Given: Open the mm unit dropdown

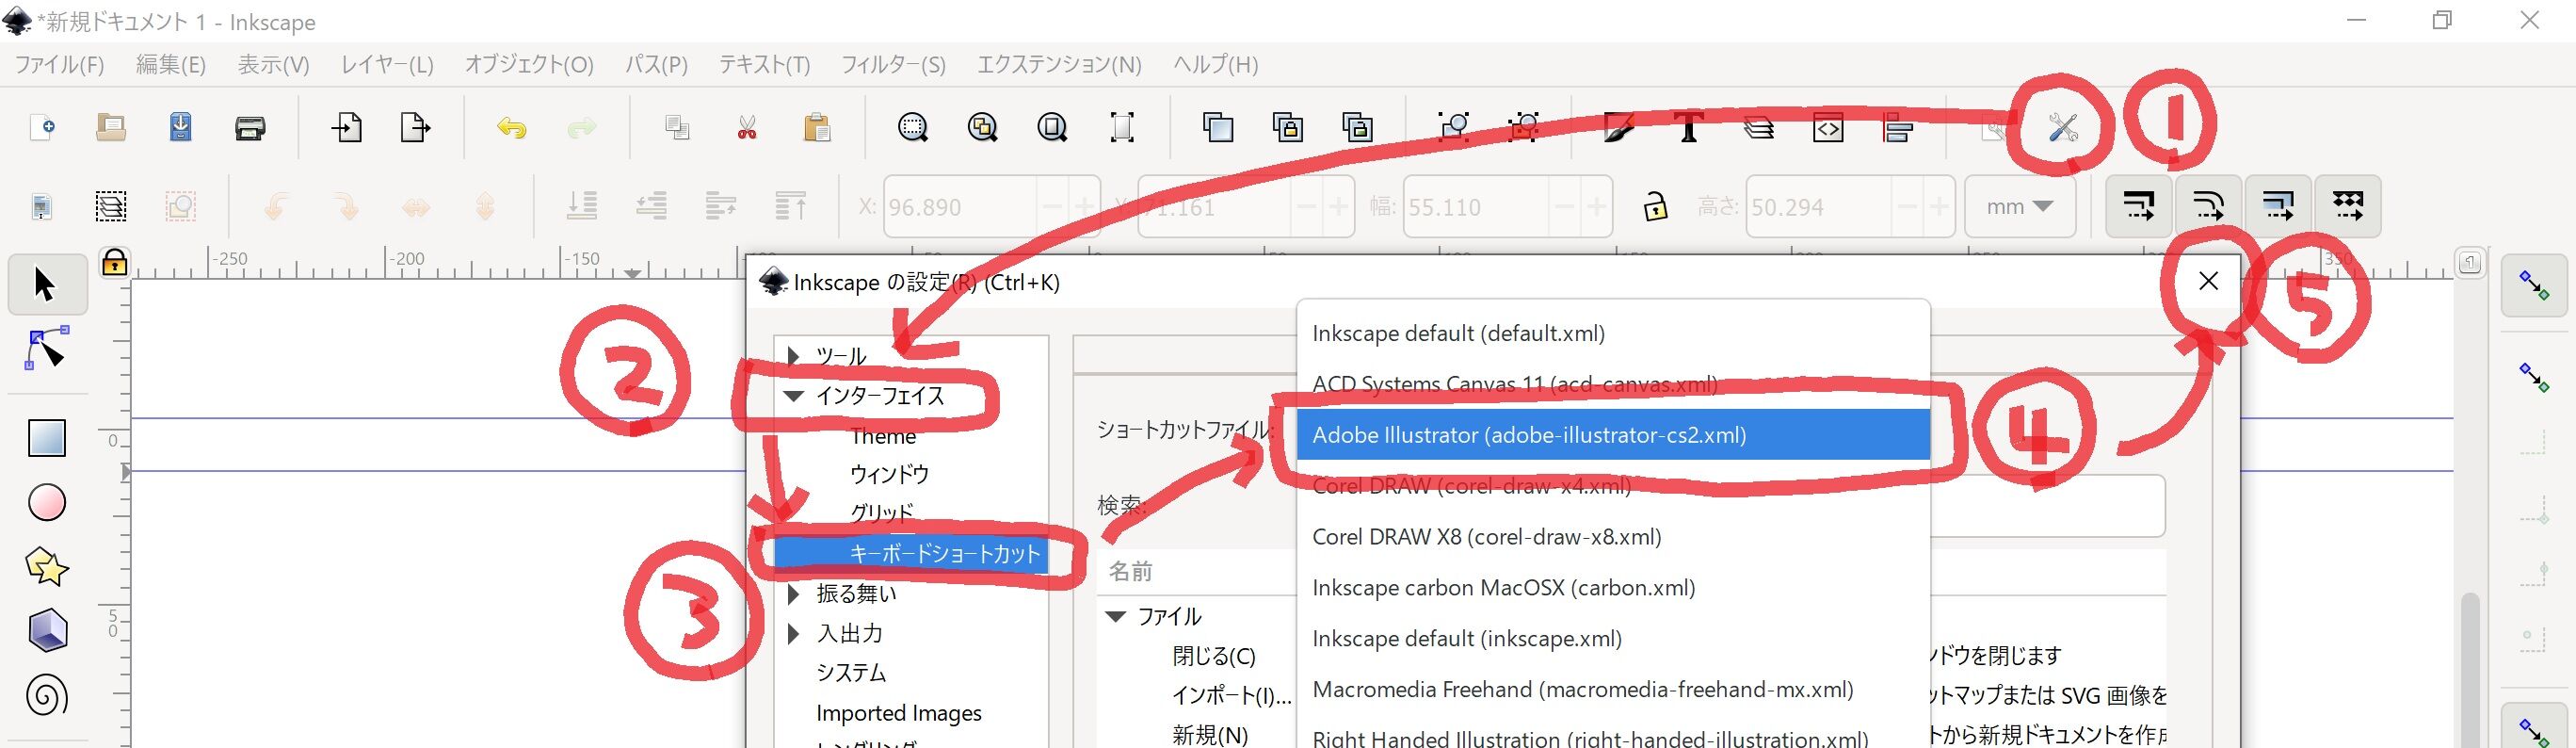Looking at the screenshot, I should coord(2020,206).
